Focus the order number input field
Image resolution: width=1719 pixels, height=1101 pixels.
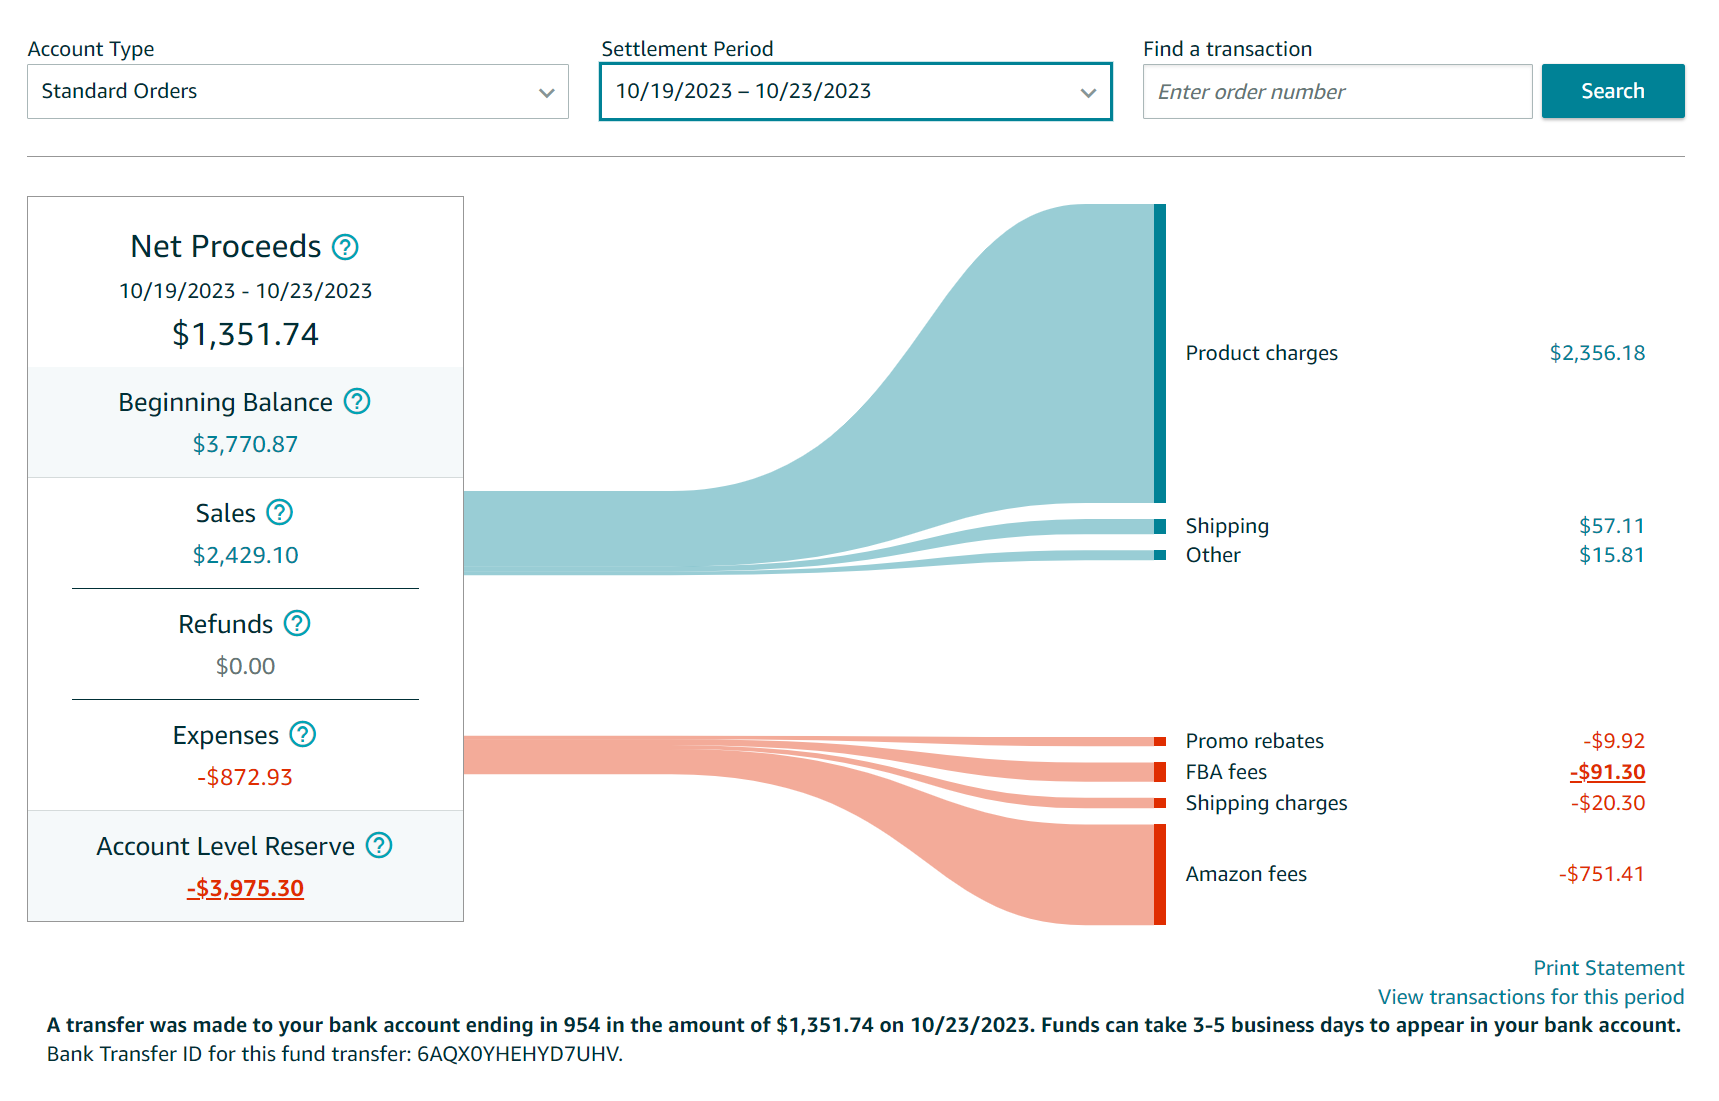[1336, 92]
